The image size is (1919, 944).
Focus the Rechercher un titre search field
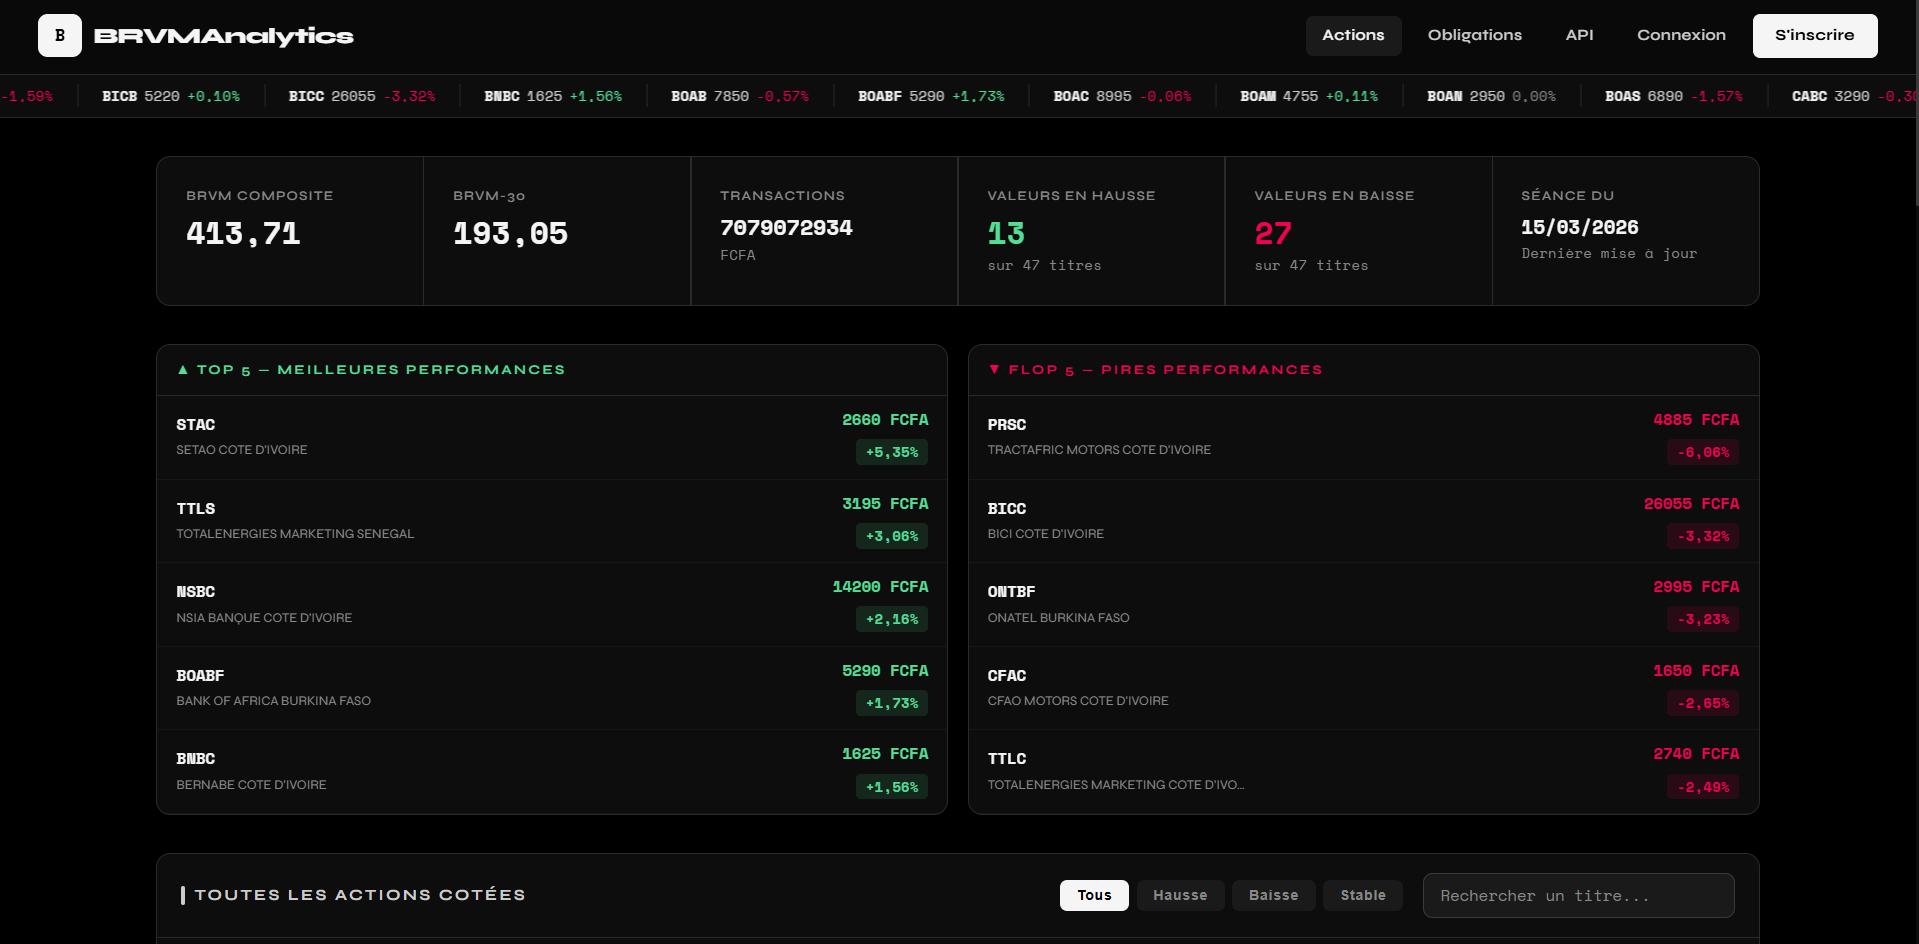pyautogui.click(x=1577, y=896)
